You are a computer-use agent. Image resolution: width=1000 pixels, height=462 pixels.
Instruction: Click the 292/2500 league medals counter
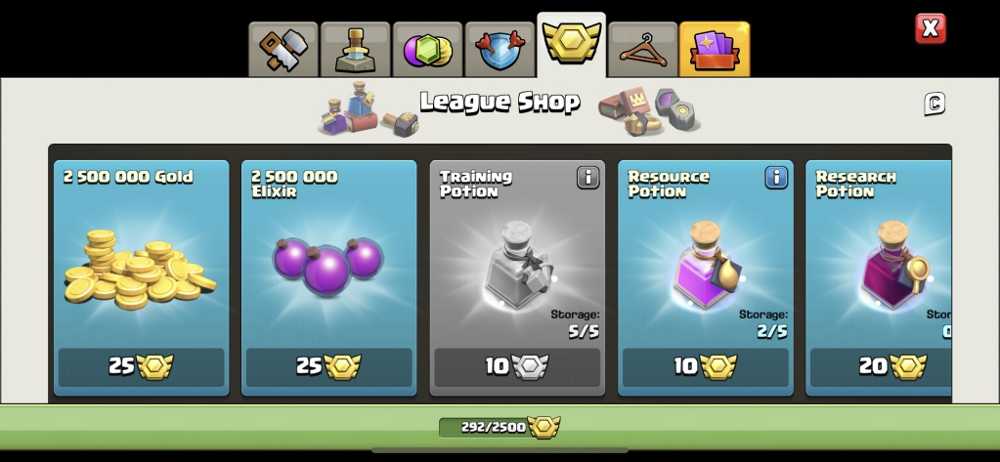[499, 427]
